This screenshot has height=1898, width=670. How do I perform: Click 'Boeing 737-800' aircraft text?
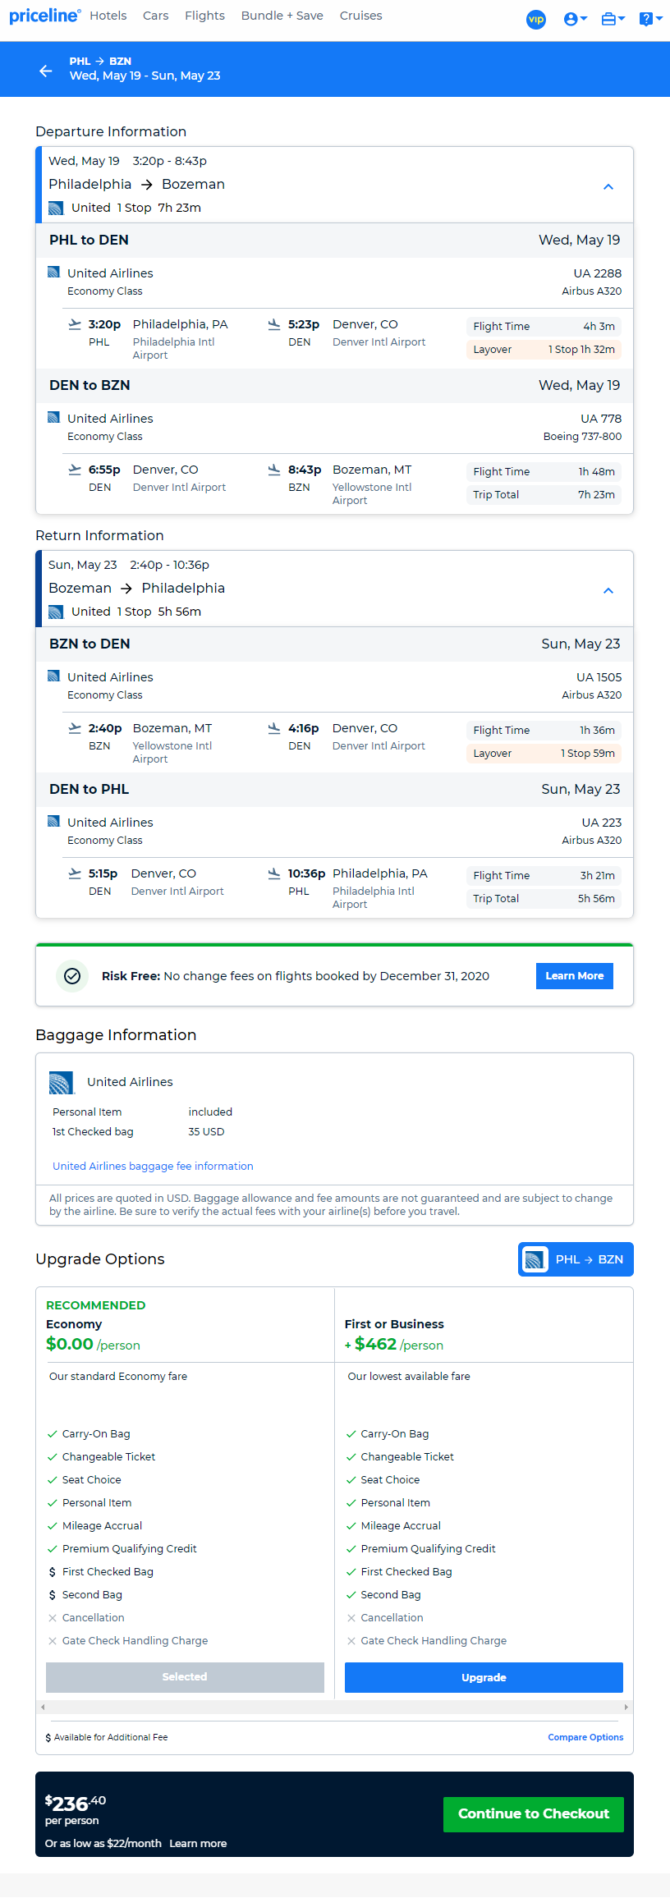pyautogui.click(x=581, y=436)
